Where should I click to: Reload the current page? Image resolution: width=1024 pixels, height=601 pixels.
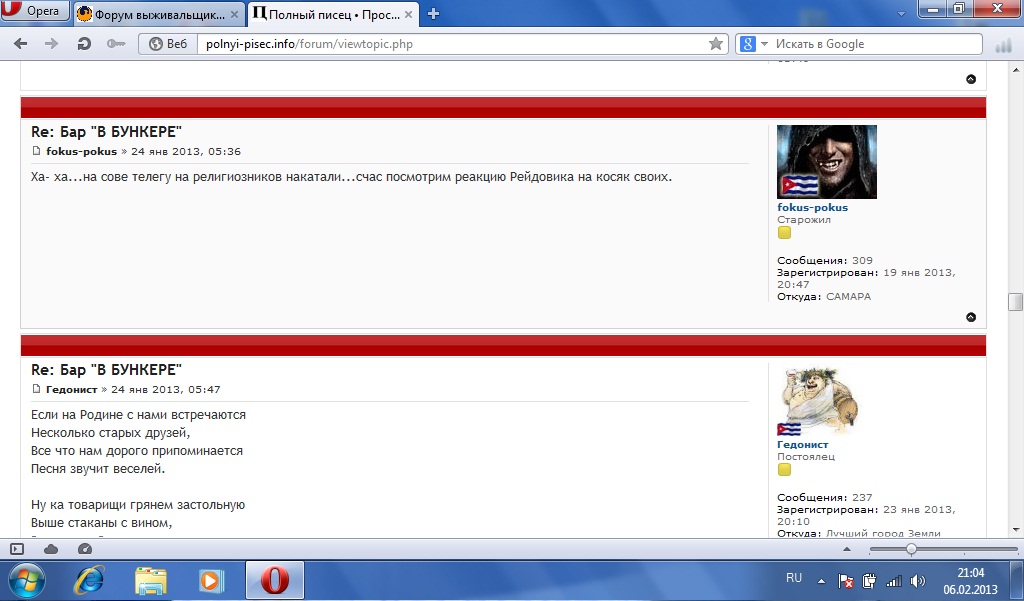tap(84, 44)
